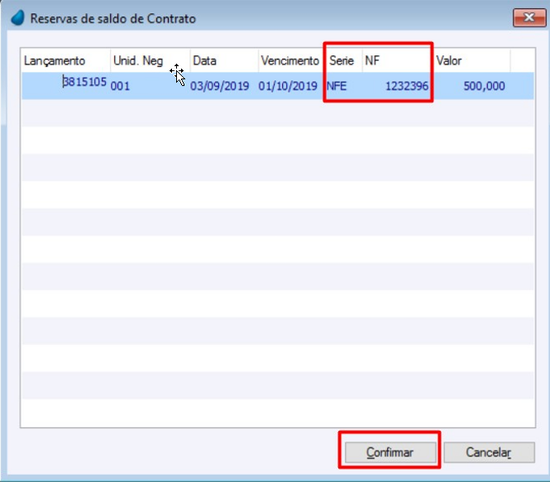The width and height of the screenshot is (550, 482).
Task: Close the Reservas de saldo dialog
Action: [529, 18]
